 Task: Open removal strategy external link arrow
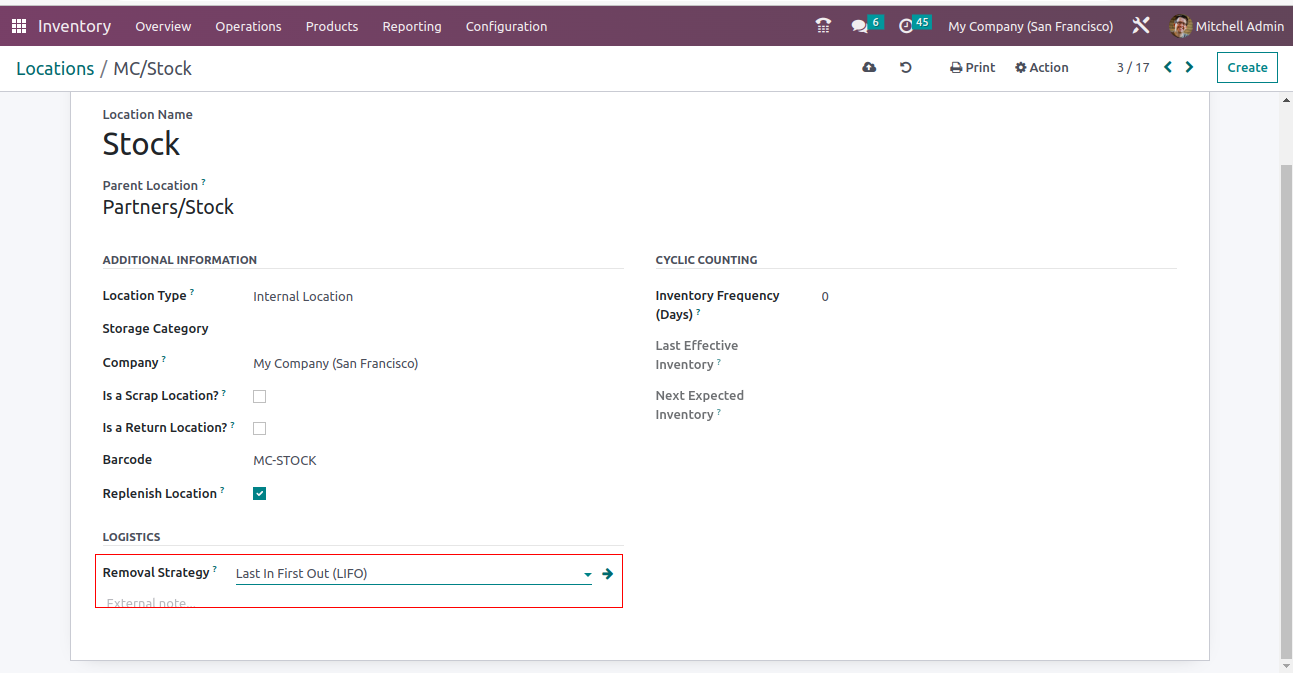click(607, 574)
